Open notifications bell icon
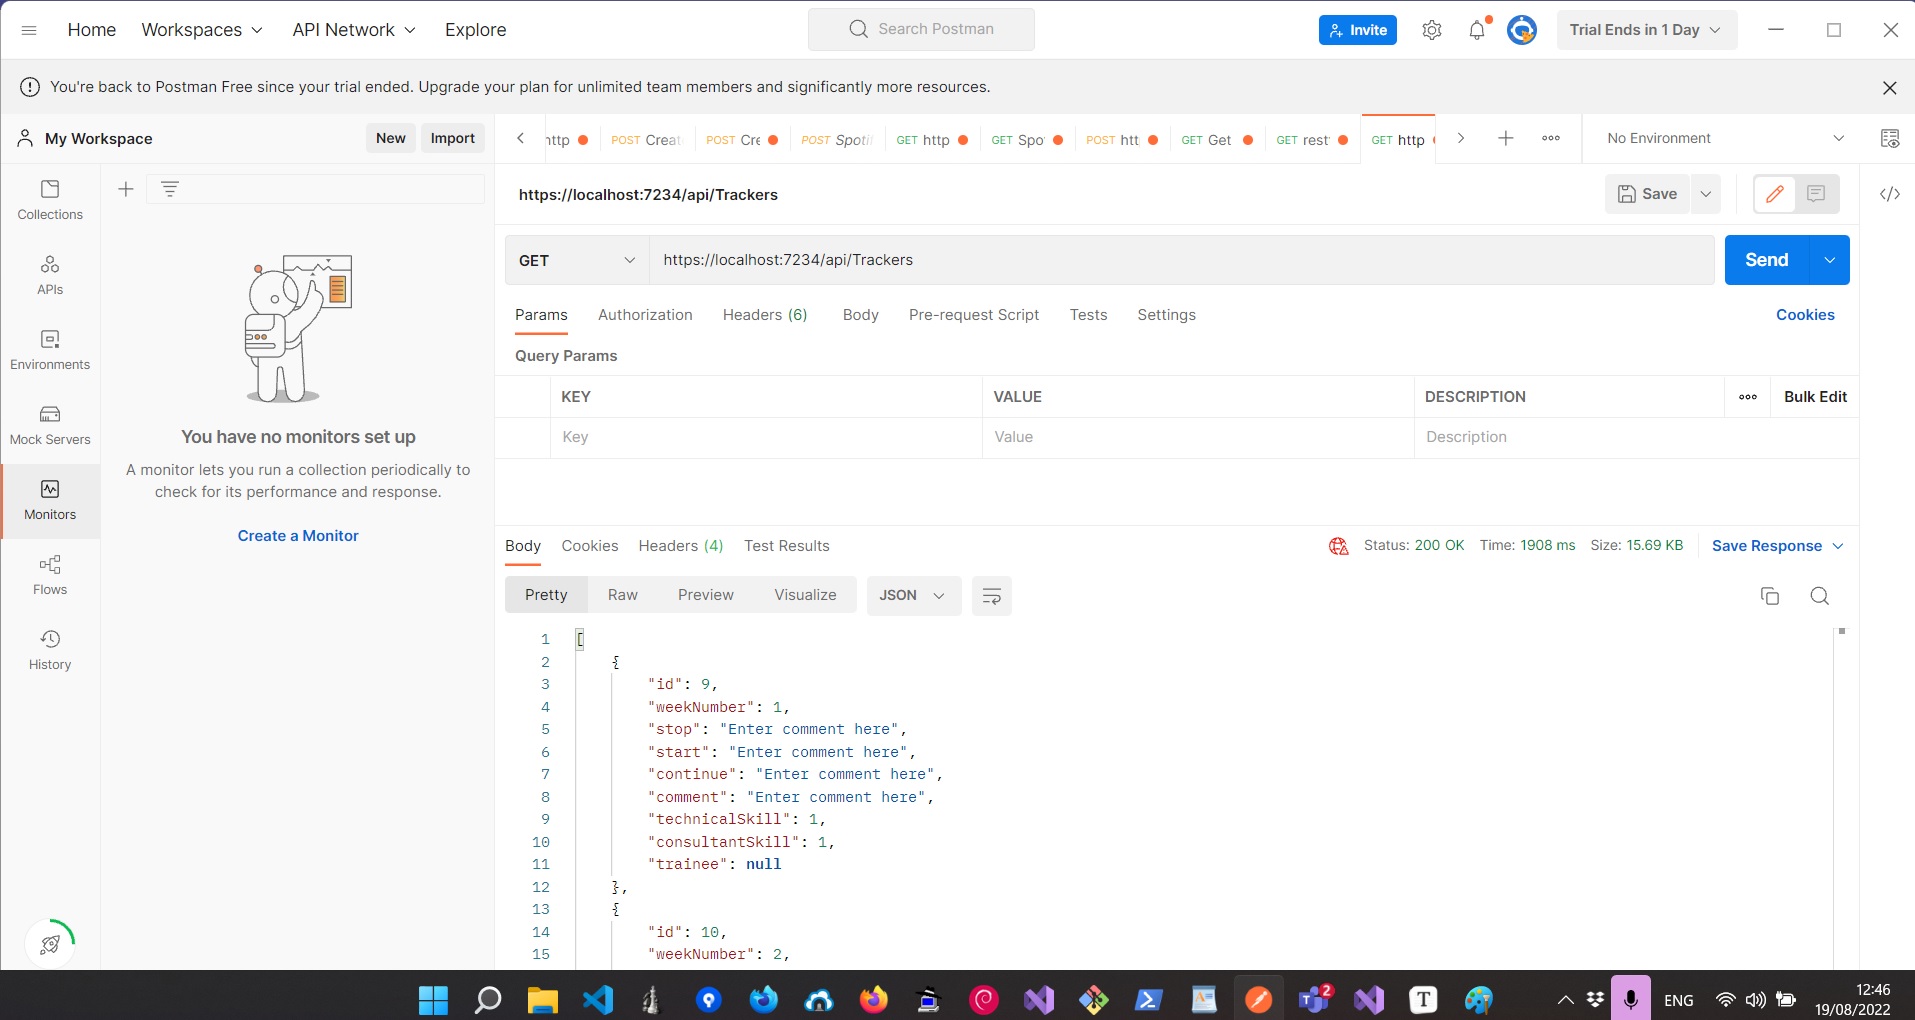This screenshot has width=1915, height=1020. pos(1477,30)
